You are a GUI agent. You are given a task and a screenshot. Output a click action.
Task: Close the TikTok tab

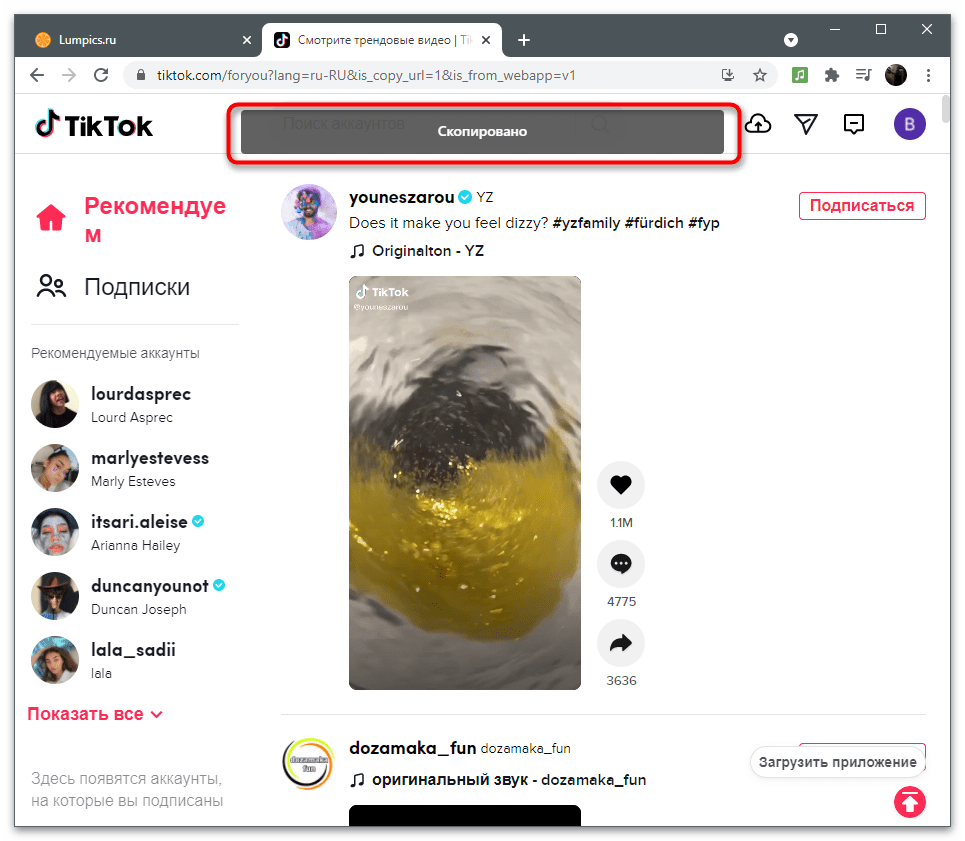486,40
